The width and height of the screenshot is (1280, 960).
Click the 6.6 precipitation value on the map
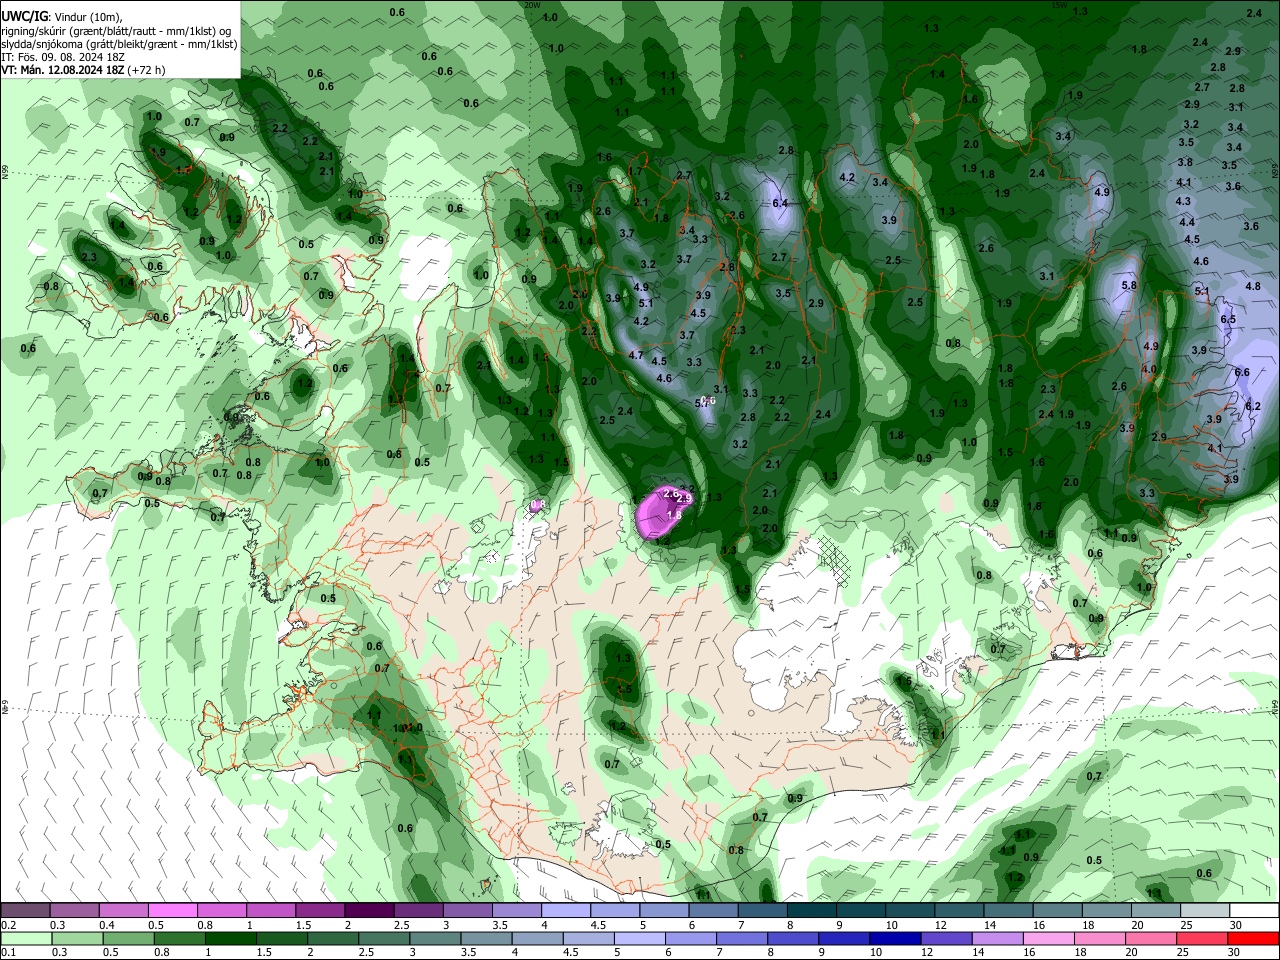pyautogui.click(x=1242, y=372)
